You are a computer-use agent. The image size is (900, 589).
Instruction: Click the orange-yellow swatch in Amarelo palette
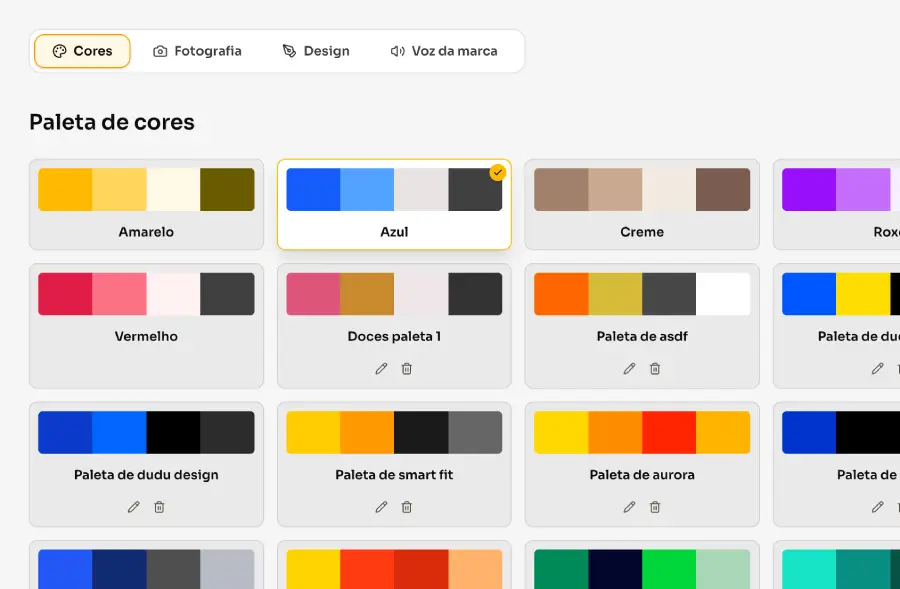[65, 189]
